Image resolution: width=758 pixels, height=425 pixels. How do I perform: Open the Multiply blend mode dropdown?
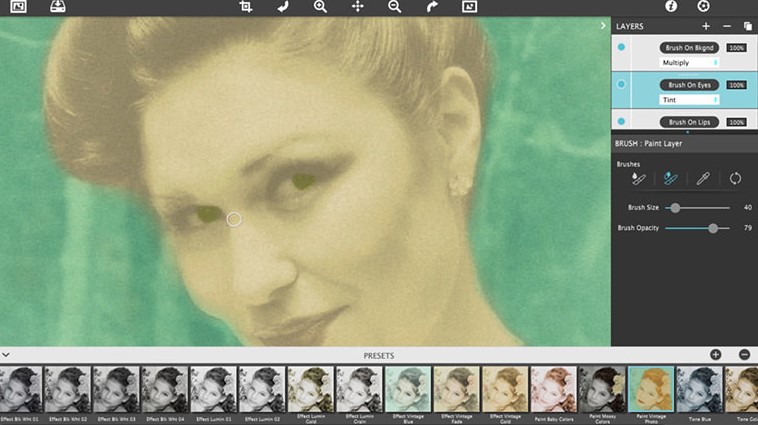click(x=689, y=62)
